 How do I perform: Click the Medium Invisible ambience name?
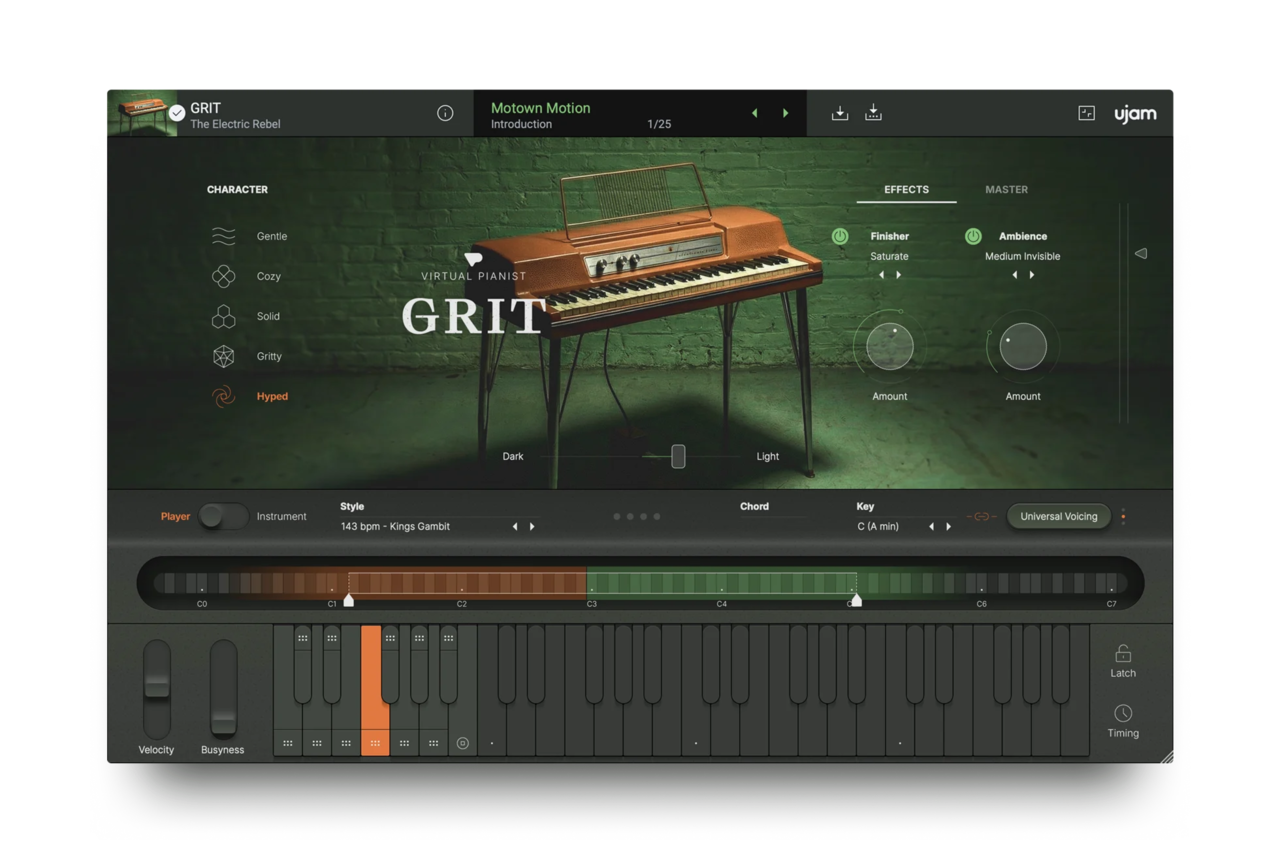(1023, 256)
